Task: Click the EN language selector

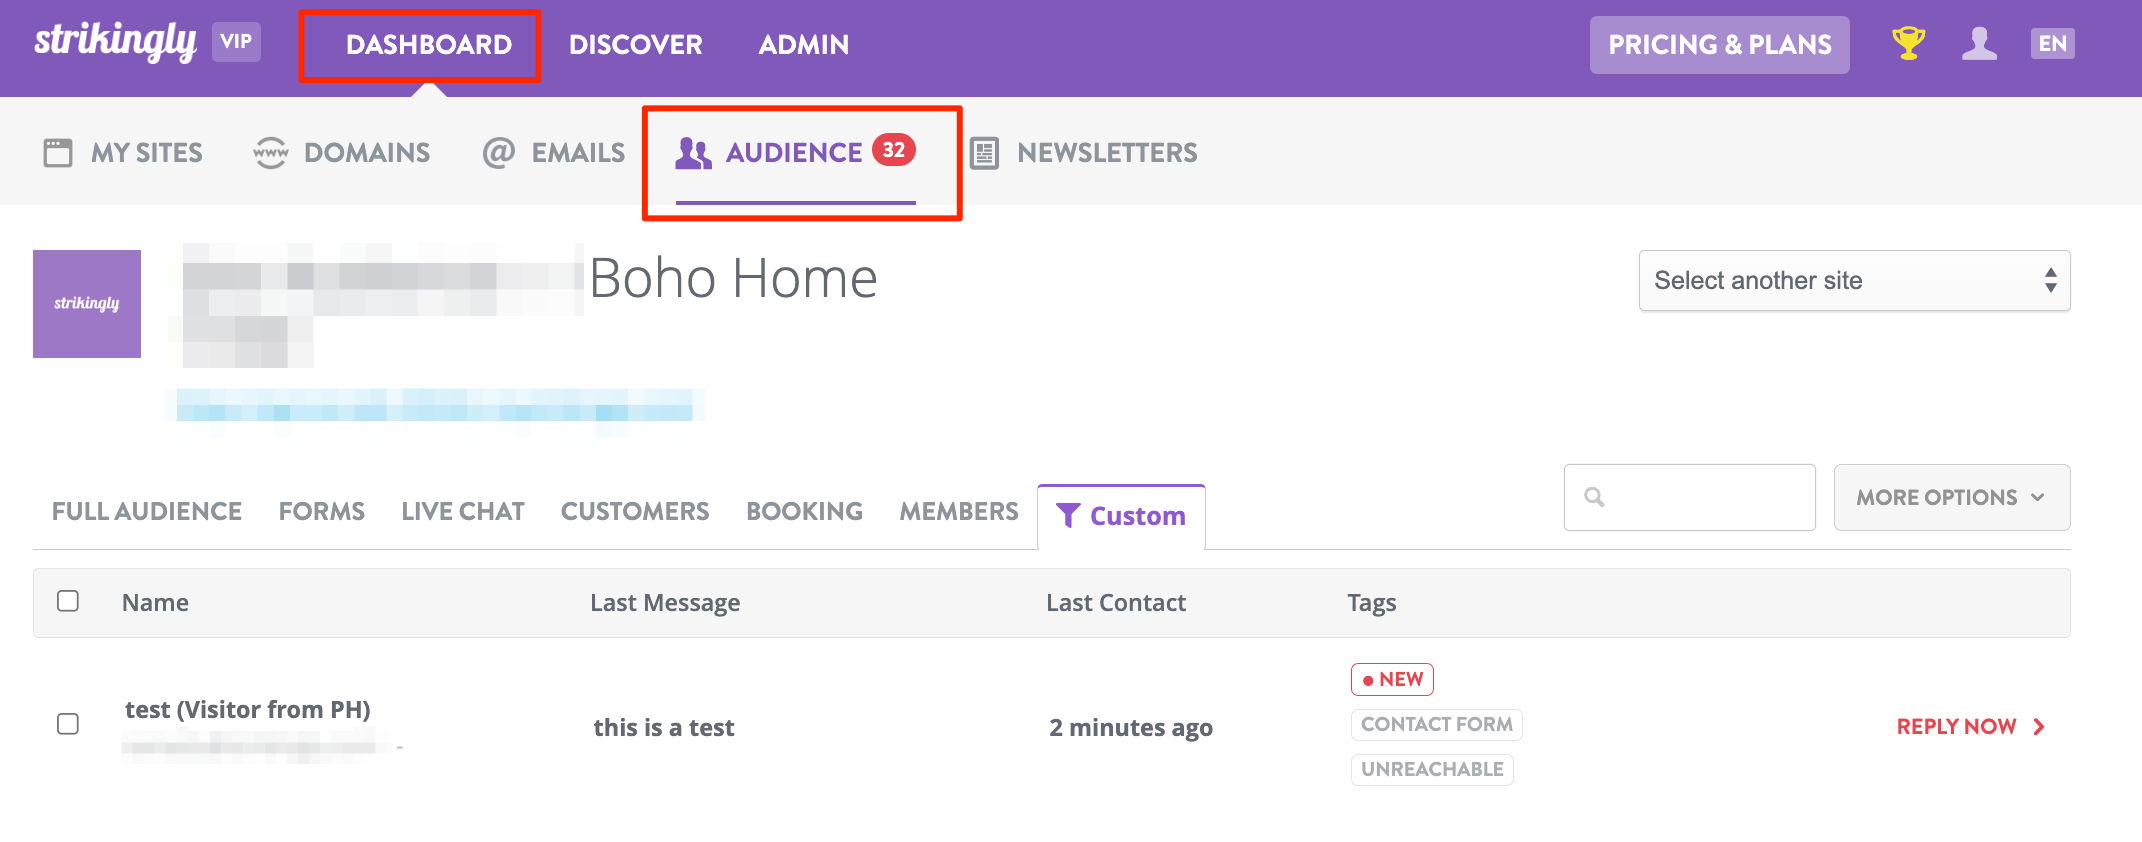Action: tap(2052, 43)
